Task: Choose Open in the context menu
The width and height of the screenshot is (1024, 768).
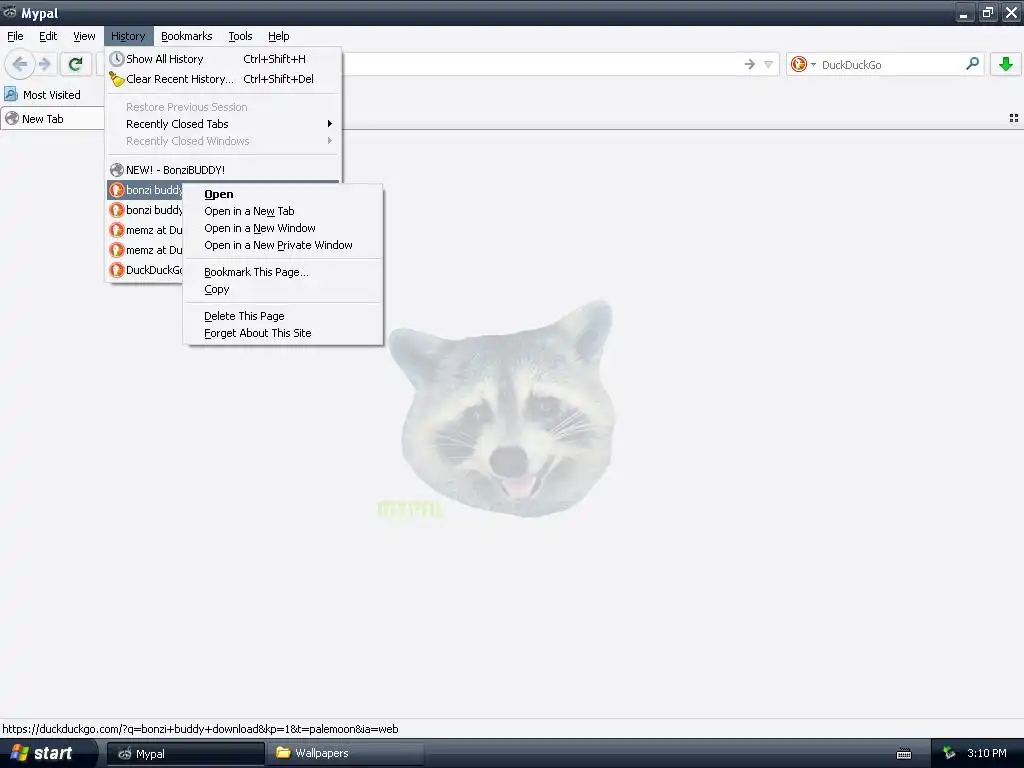Action: point(283,194)
